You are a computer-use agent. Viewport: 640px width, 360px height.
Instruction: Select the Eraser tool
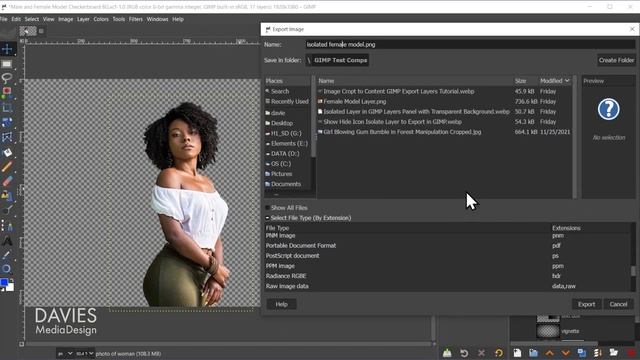coord(7,181)
